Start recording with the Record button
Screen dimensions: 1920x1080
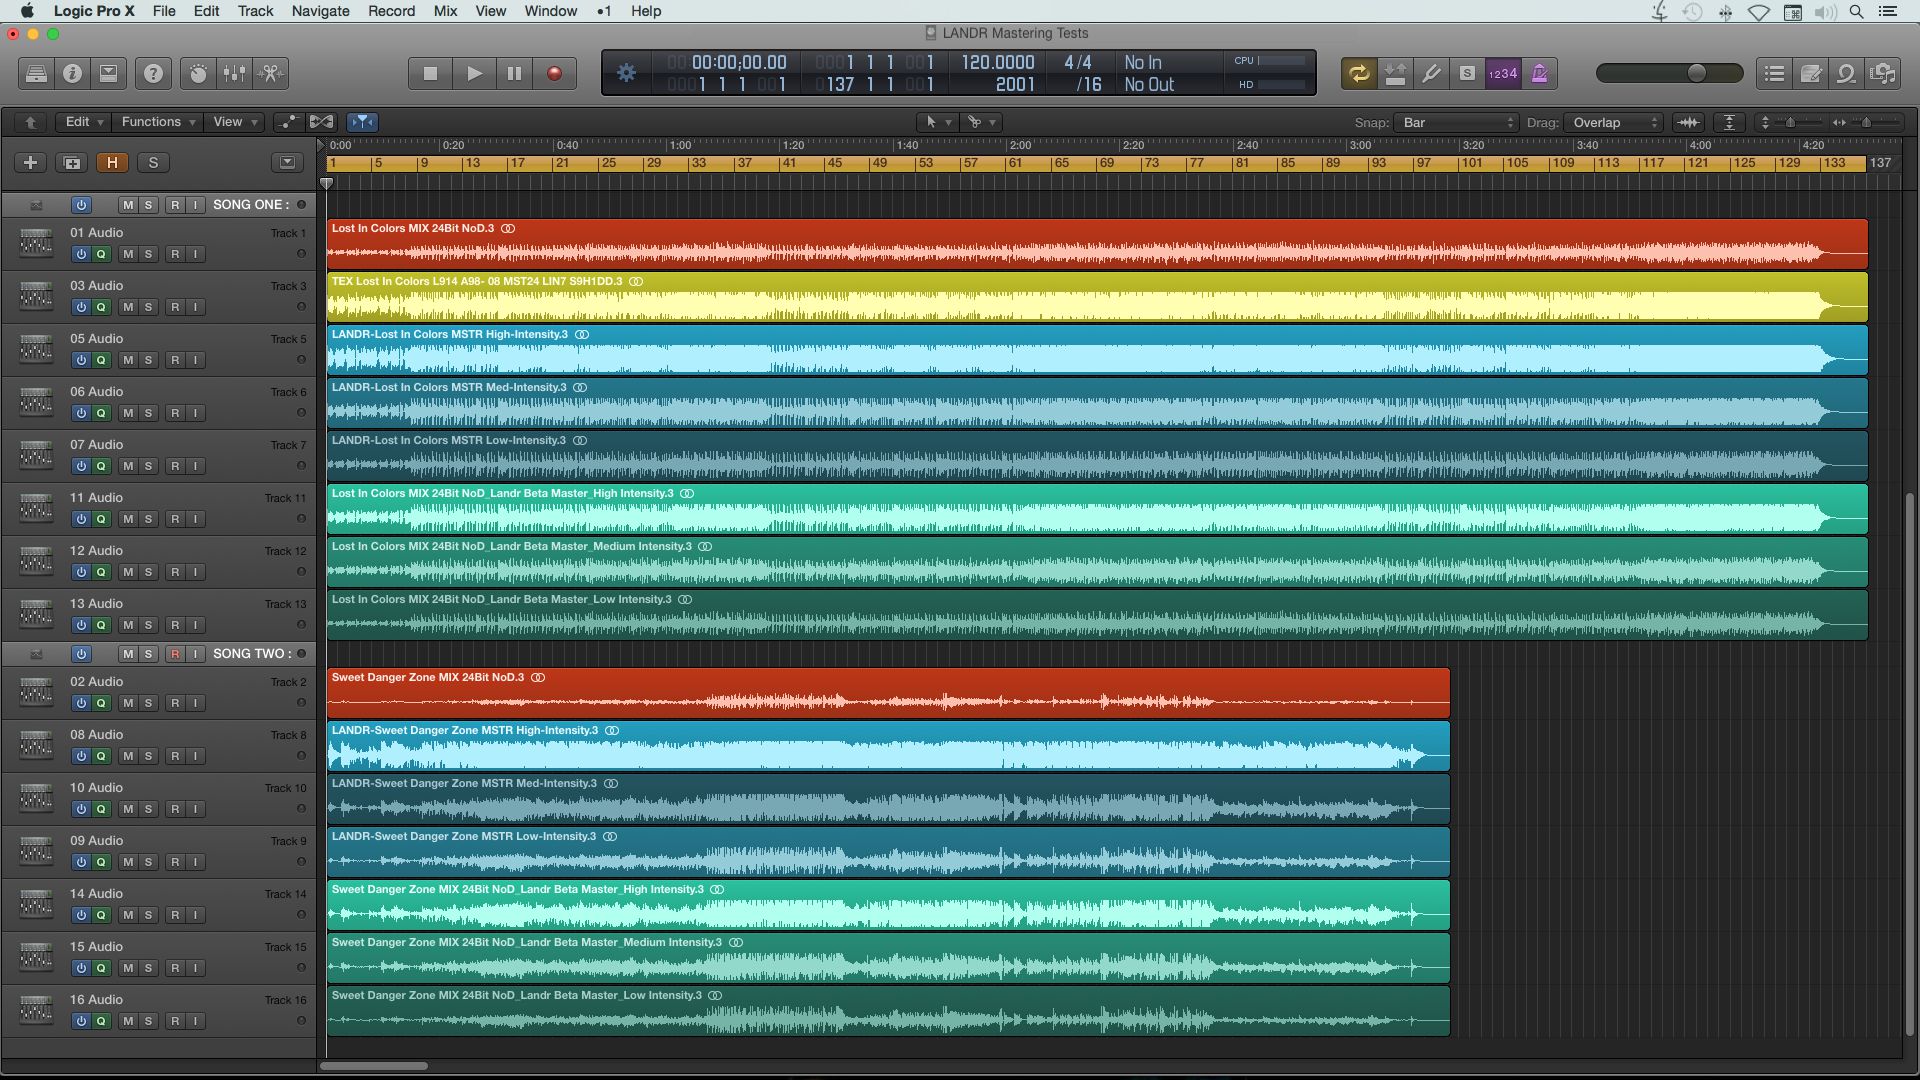click(554, 73)
